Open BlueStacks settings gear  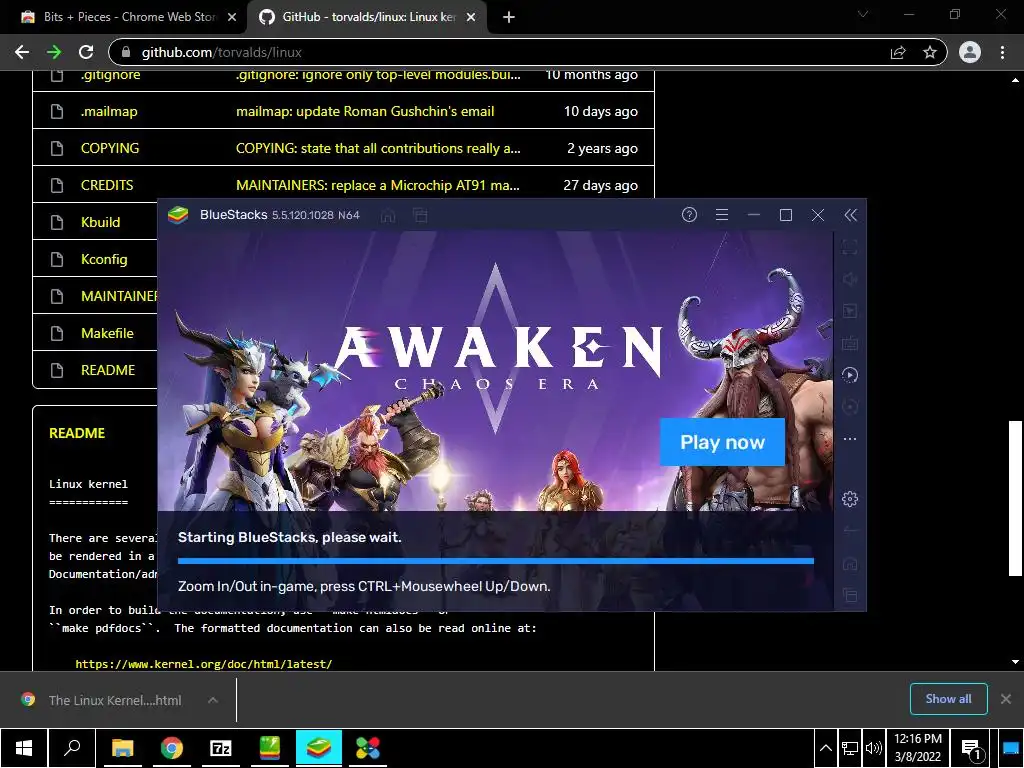[x=850, y=499]
